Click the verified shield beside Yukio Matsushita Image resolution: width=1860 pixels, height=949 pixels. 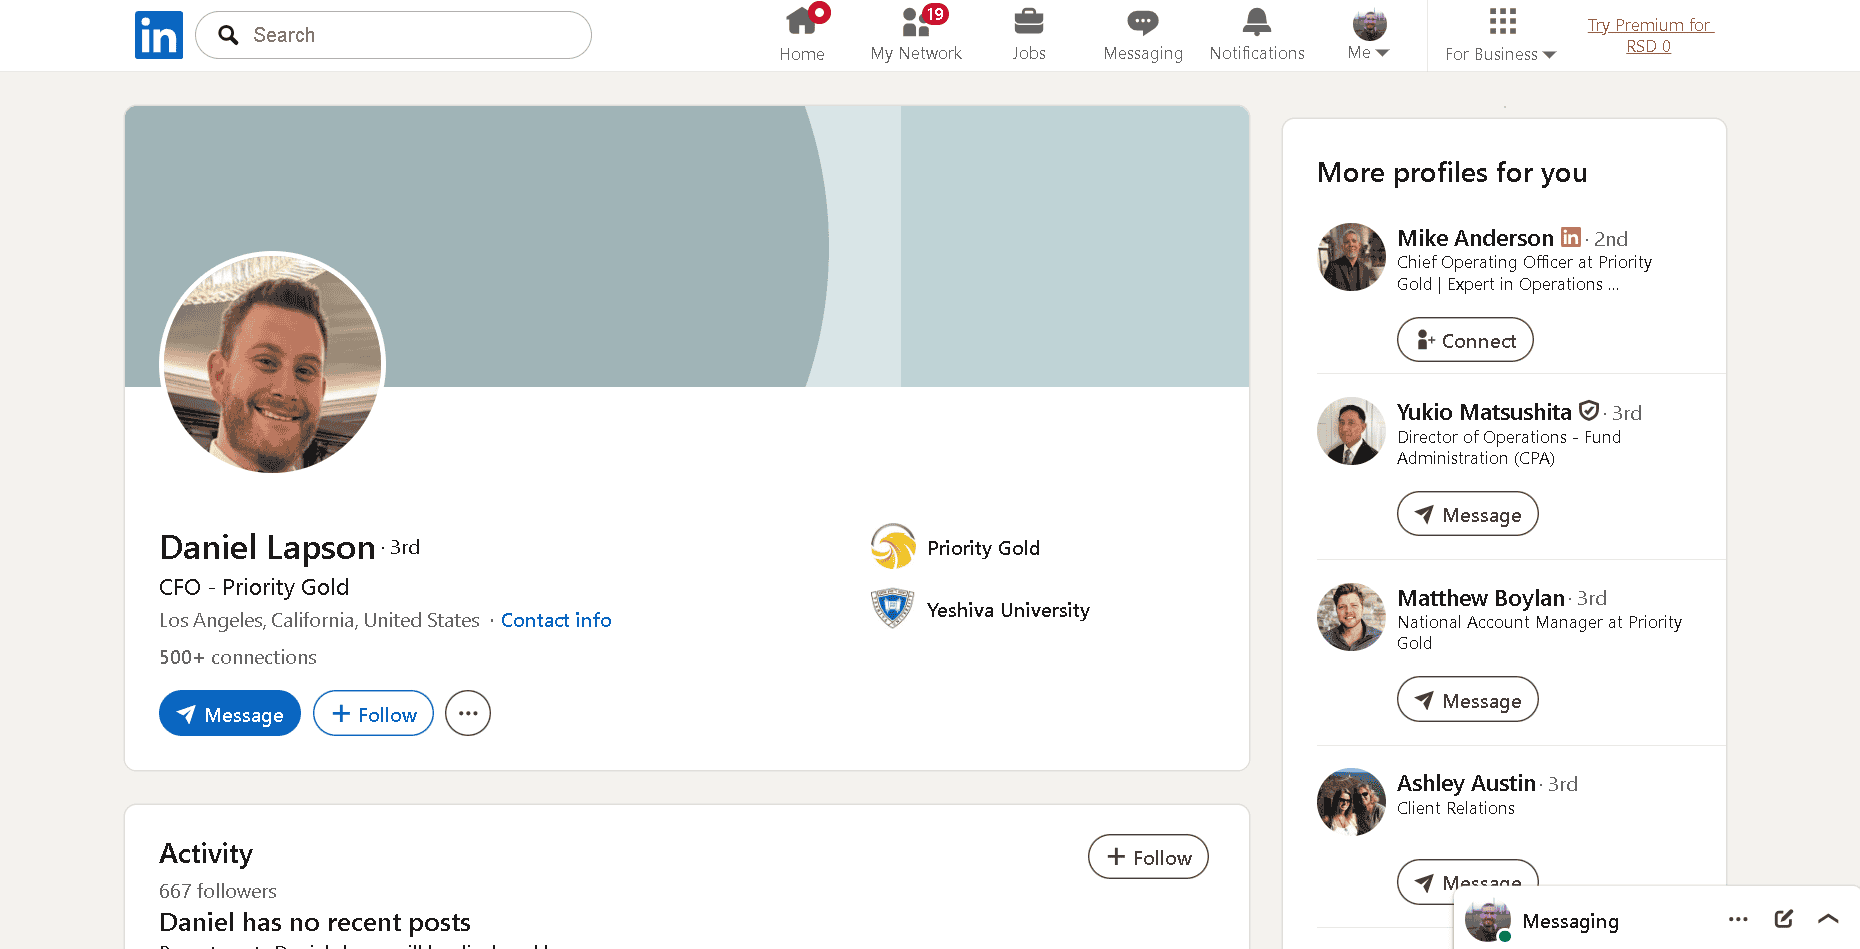tap(1589, 410)
